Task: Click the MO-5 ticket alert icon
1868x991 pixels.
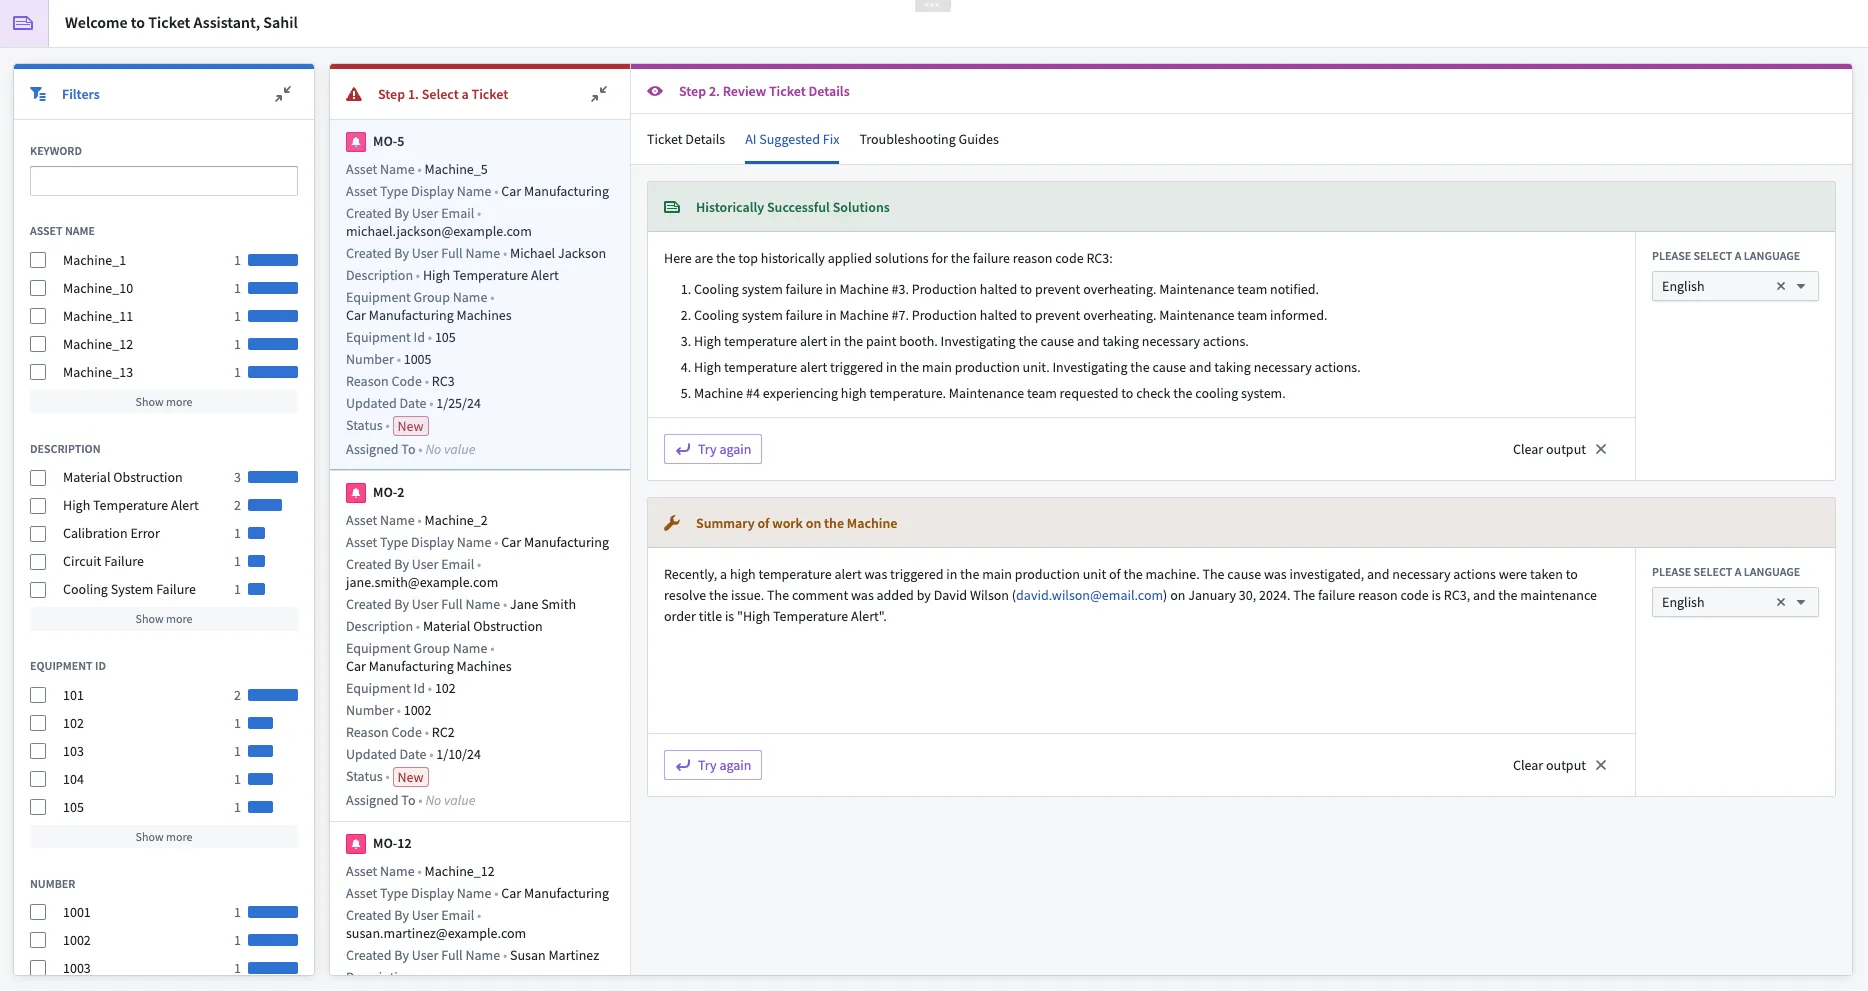Action: tap(356, 142)
